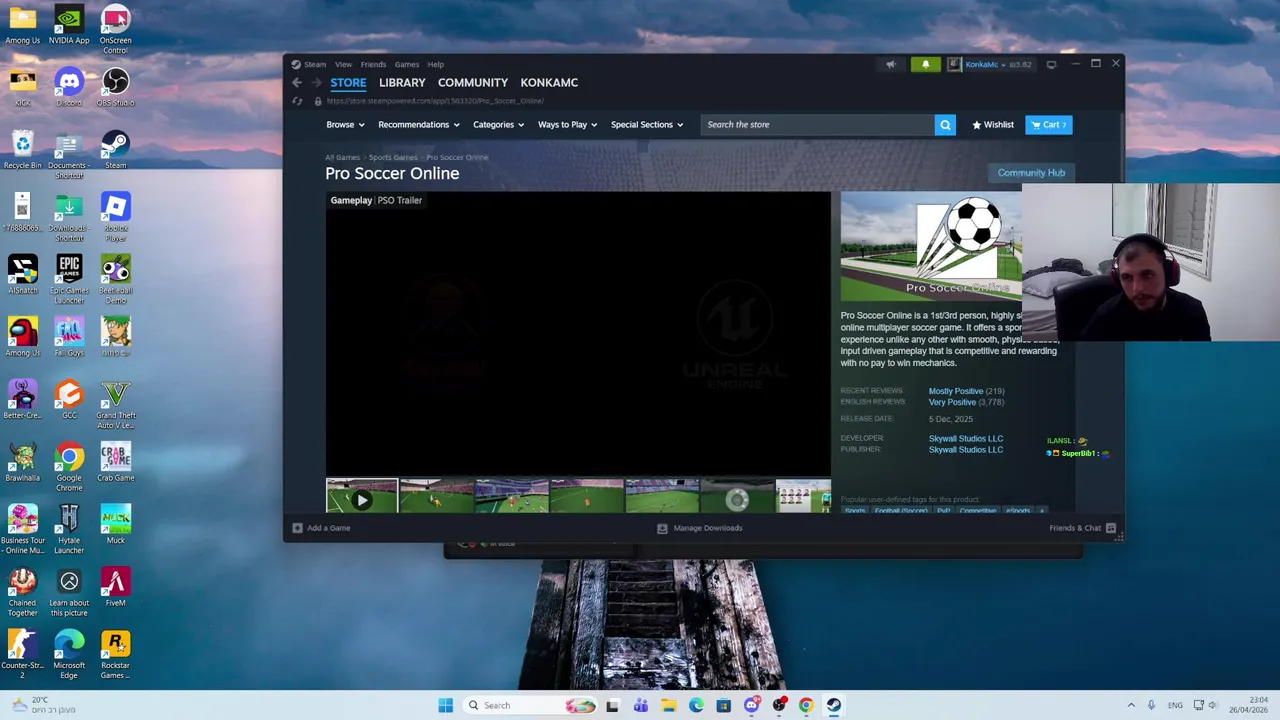Click the taskbar microphone tray icon
This screenshot has width=1280, height=720.
point(1151,705)
